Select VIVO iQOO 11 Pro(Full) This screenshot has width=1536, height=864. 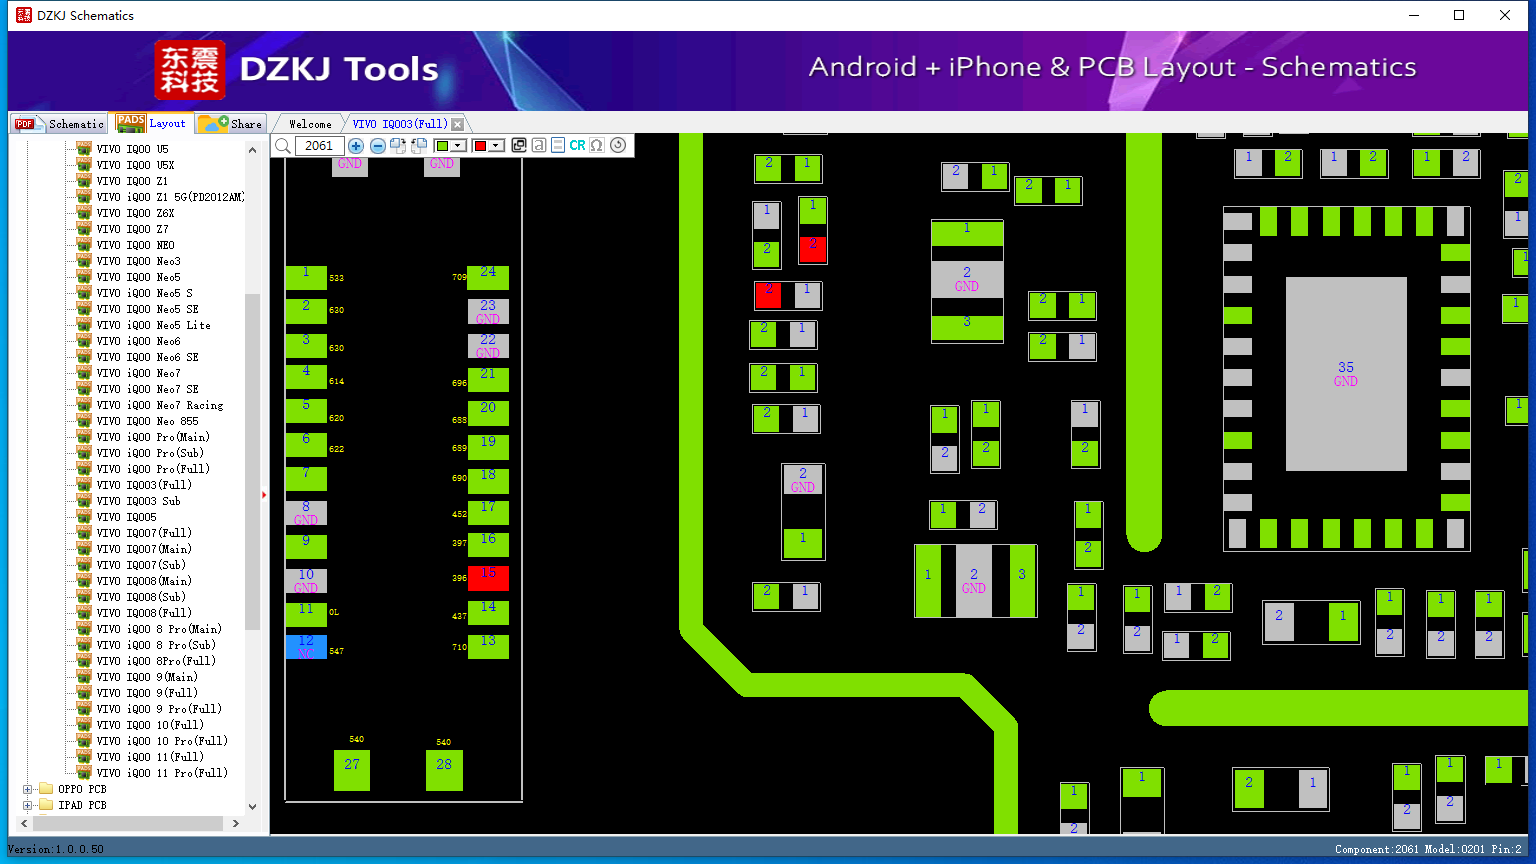coord(162,773)
